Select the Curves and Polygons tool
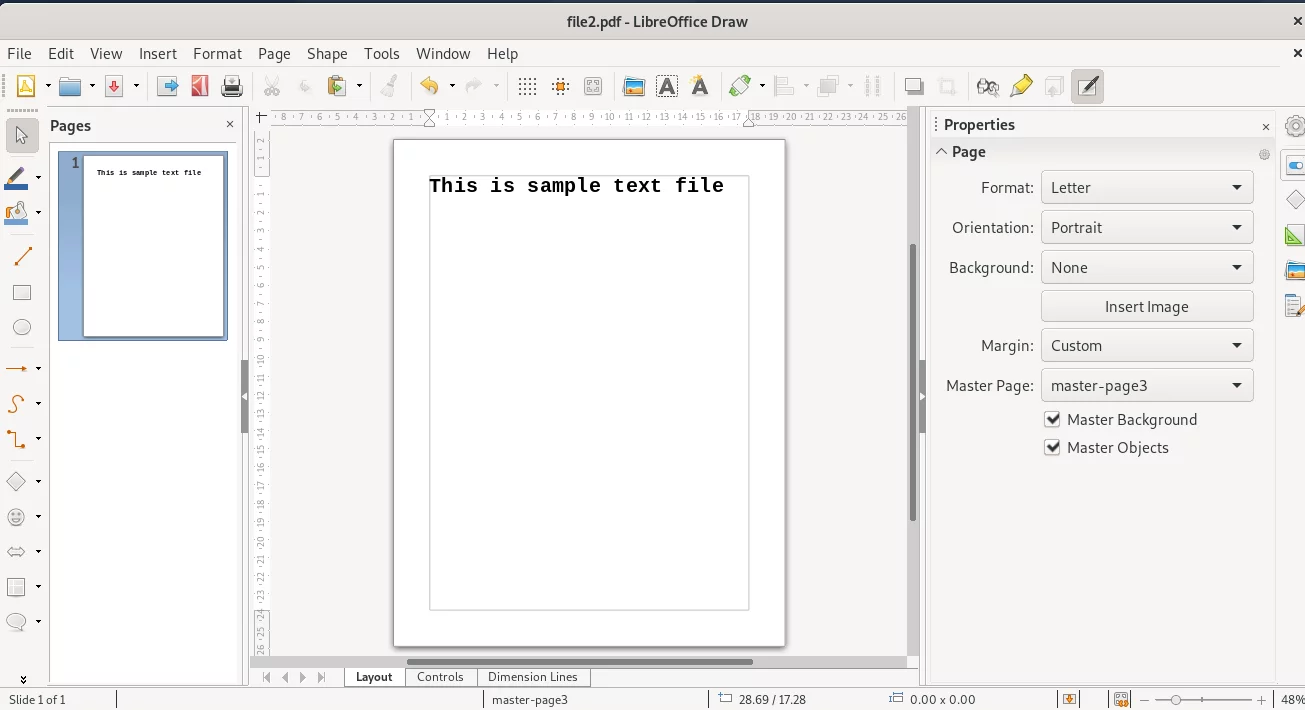This screenshot has width=1305, height=710. tap(17, 404)
